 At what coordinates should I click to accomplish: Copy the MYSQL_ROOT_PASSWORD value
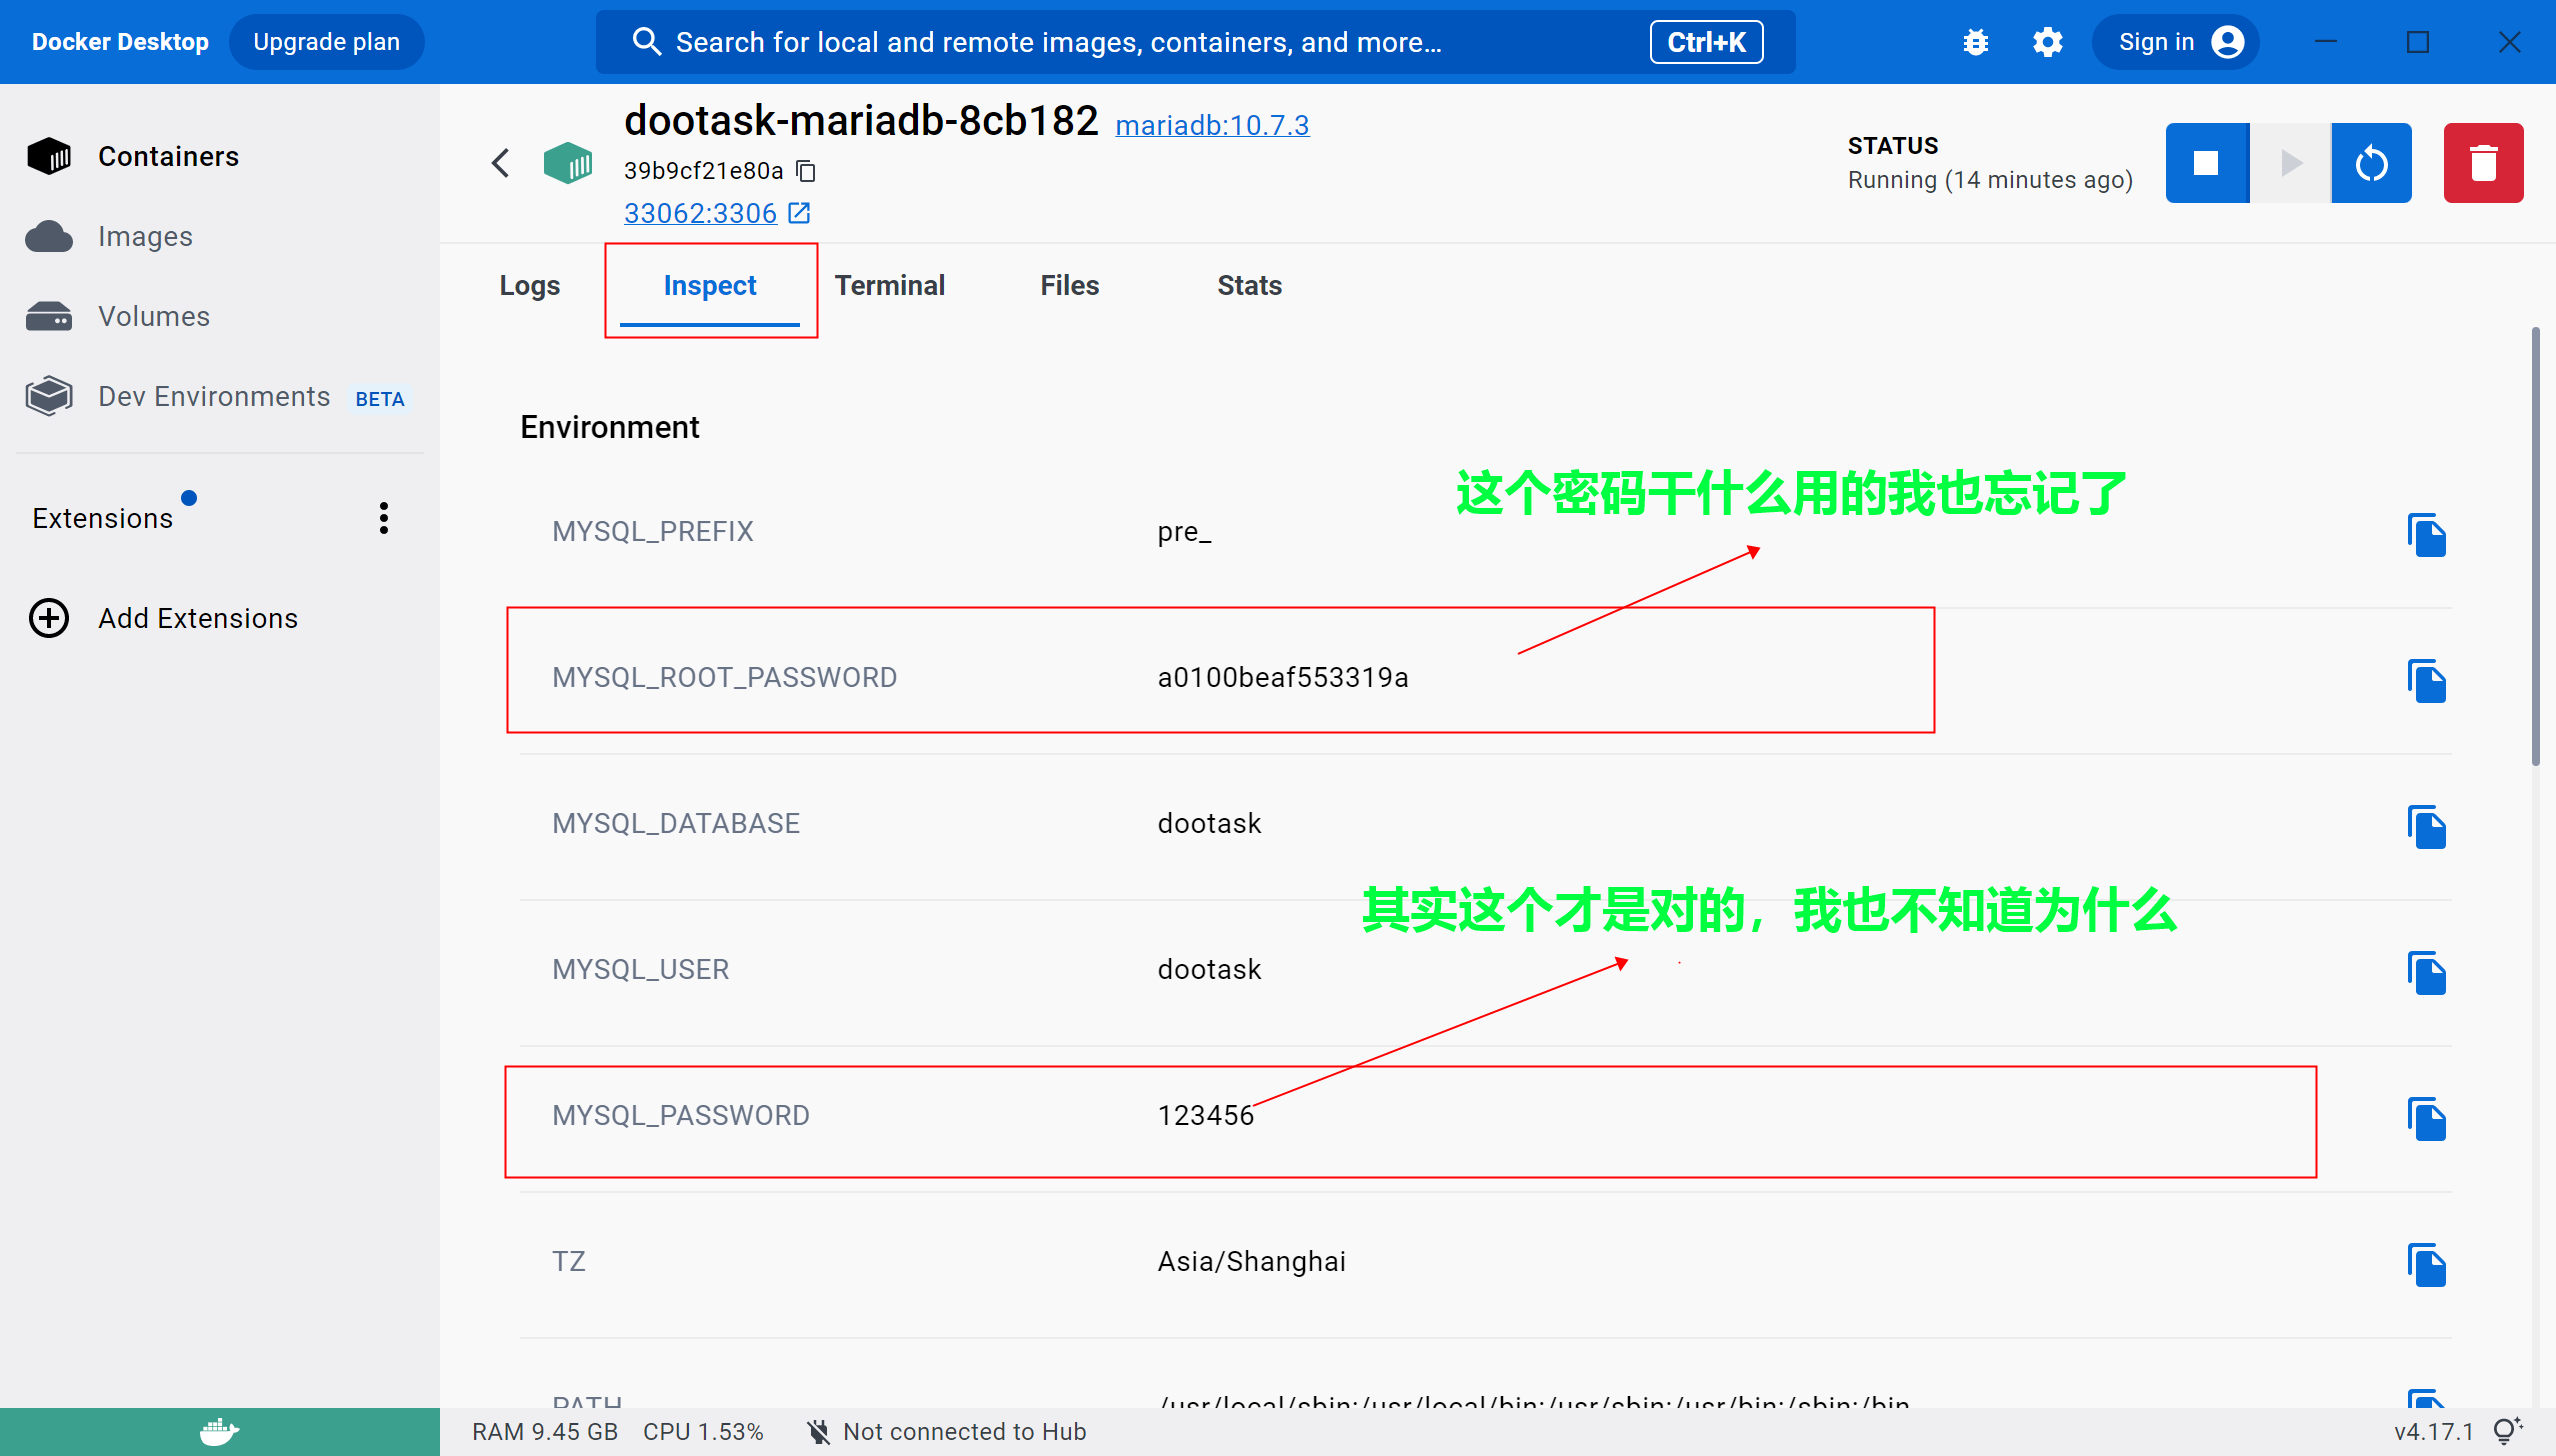coord(2427,681)
